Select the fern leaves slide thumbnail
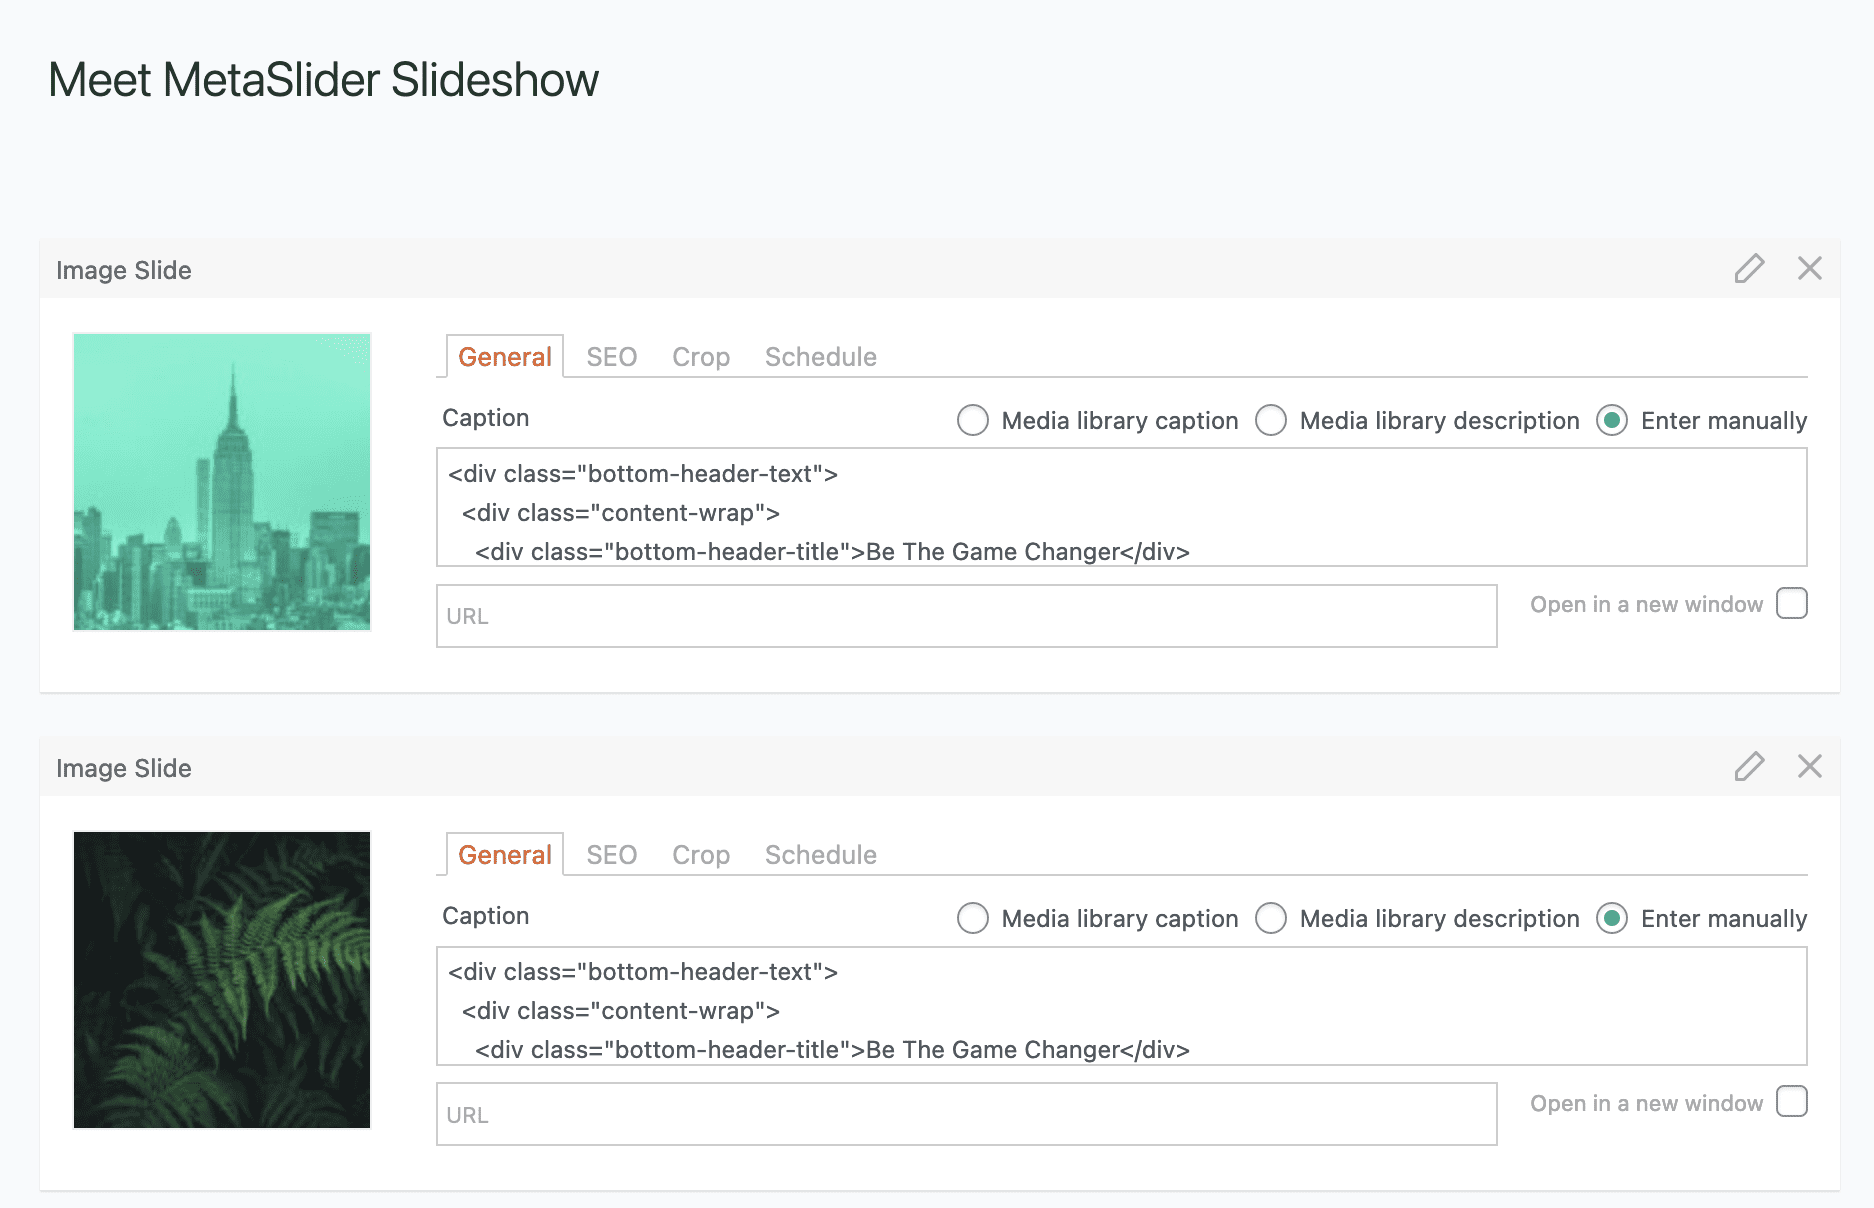Image resolution: width=1874 pixels, height=1208 pixels. coord(222,980)
